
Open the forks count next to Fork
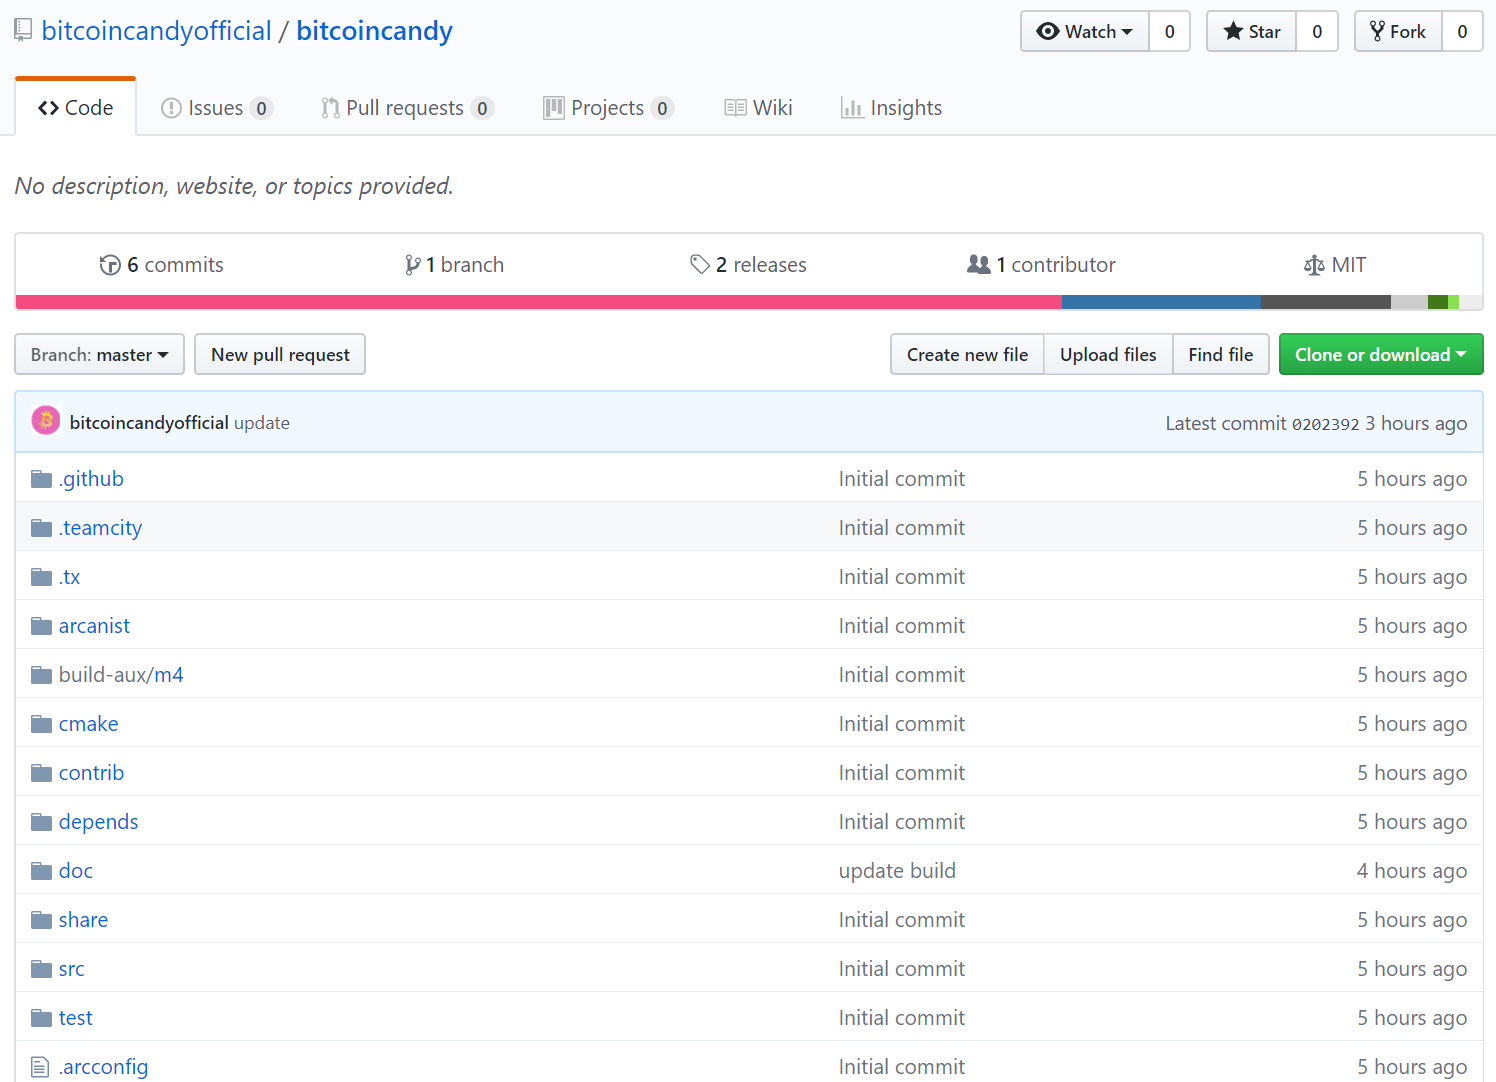click(x=1462, y=31)
